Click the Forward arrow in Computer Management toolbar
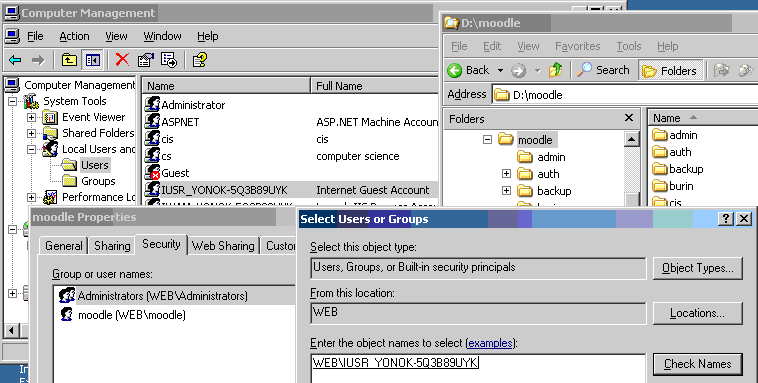Viewport: 758px width, 383px height. click(38, 60)
